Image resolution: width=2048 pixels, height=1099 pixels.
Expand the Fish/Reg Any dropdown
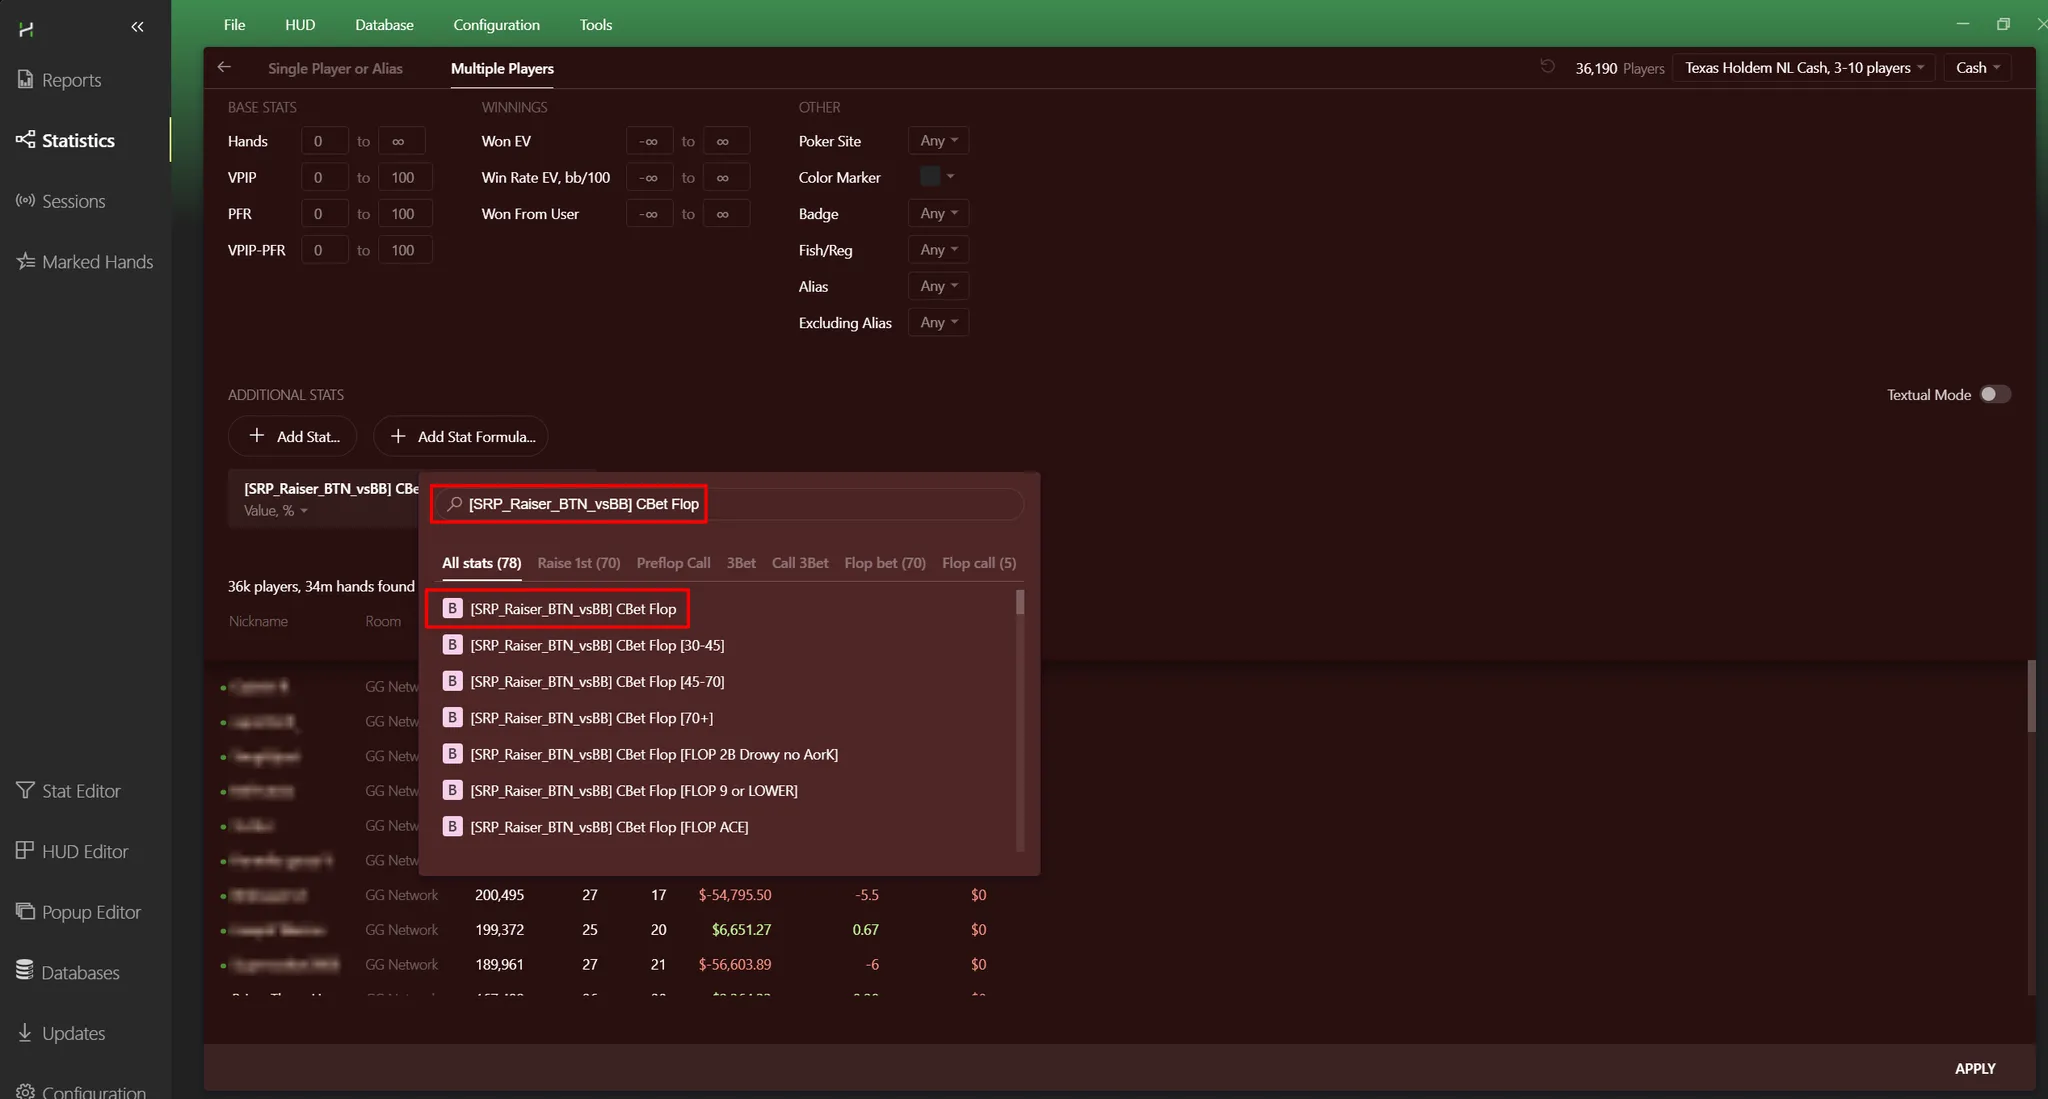(x=938, y=250)
